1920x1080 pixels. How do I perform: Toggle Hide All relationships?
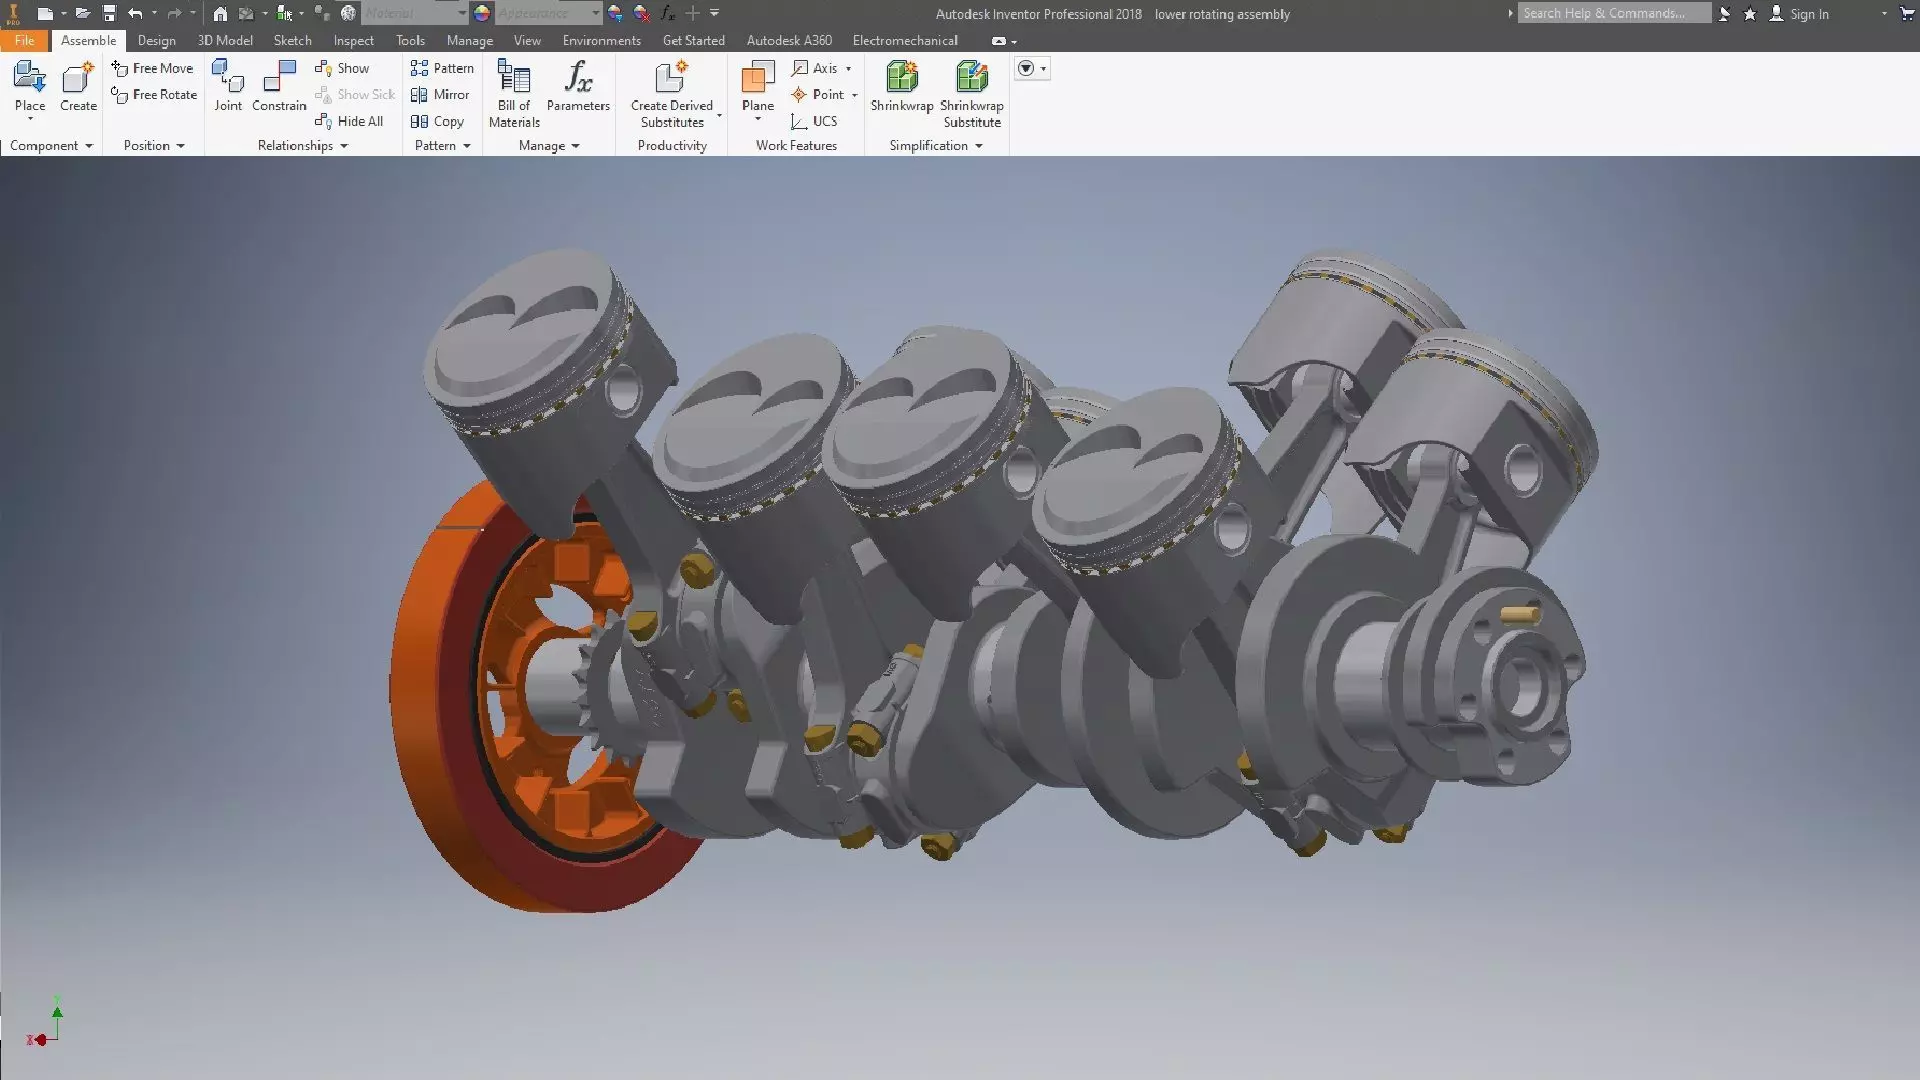click(349, 121)
